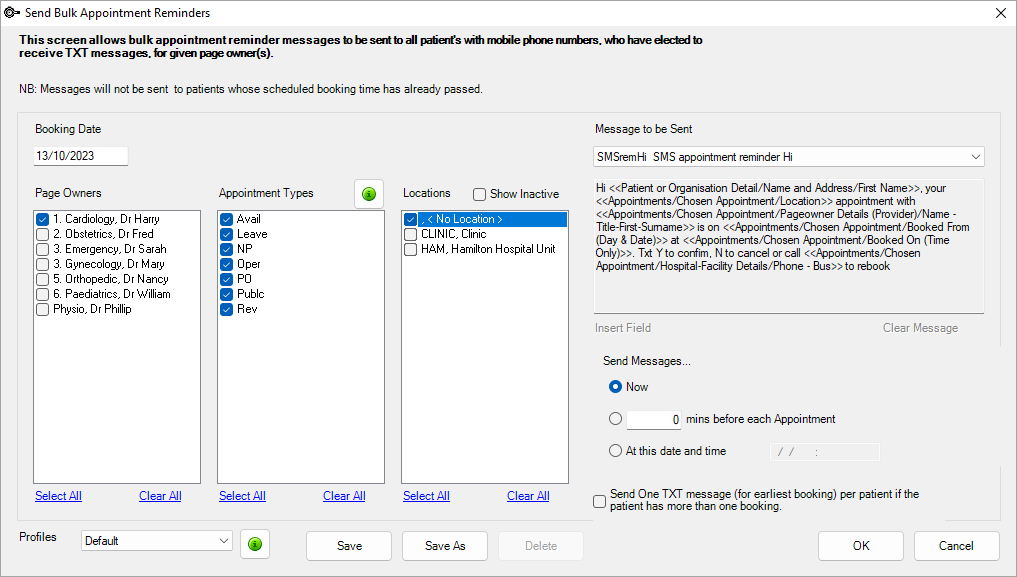Select the mins before each Appointment radio
The height and width of the screenshot is (577, 1017).
pos(616,419)
